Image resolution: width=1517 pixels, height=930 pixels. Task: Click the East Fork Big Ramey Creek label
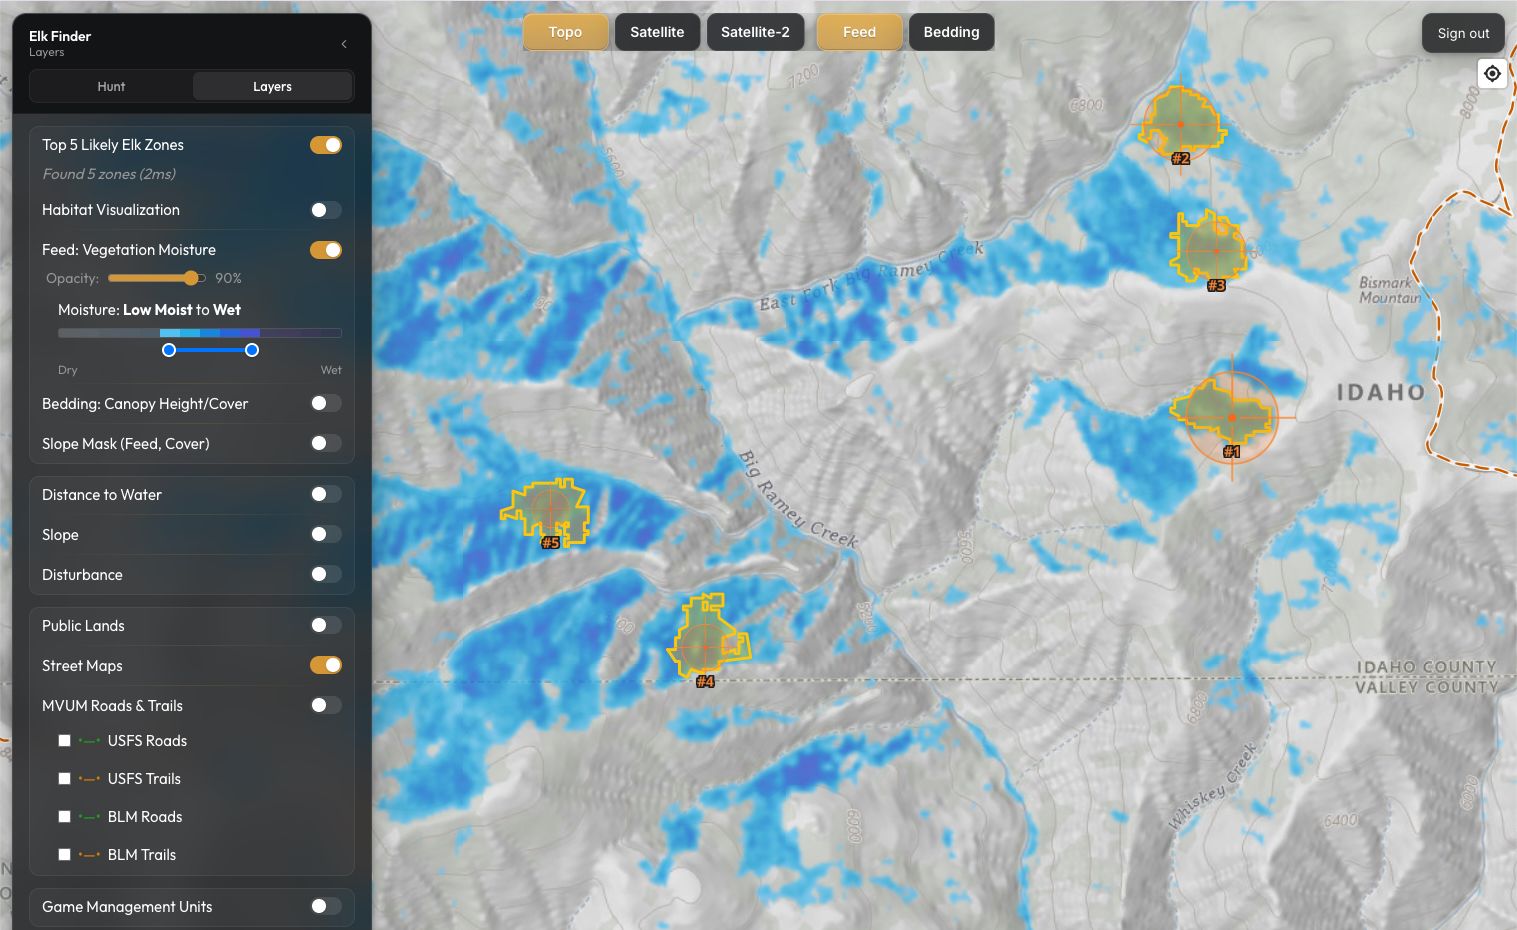(871, 275)
